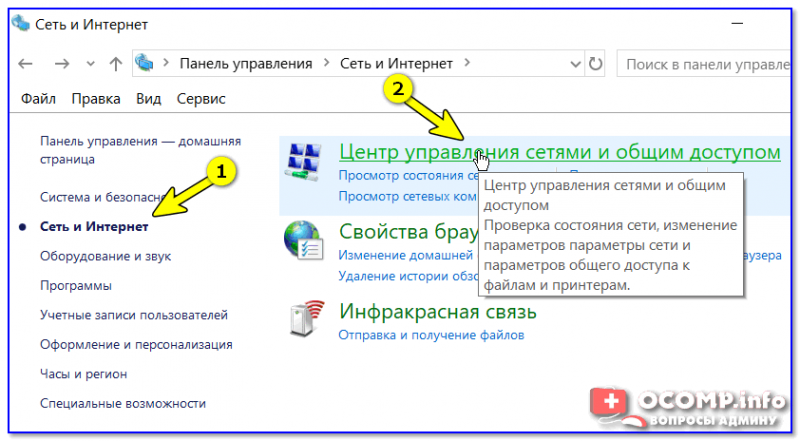Screen dimensions: 800x441
Task: Open address bar history dropdown
Action: pyautogui.click(x=575, y=64)
